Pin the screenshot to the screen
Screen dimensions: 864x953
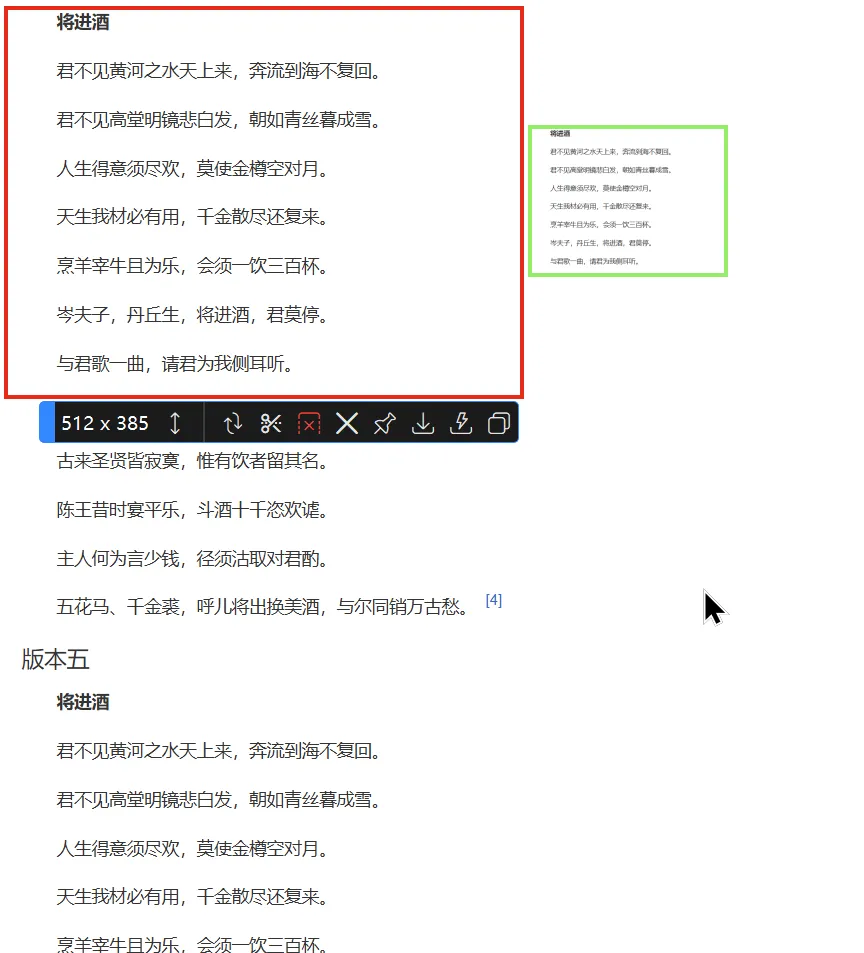coord(385,423)
